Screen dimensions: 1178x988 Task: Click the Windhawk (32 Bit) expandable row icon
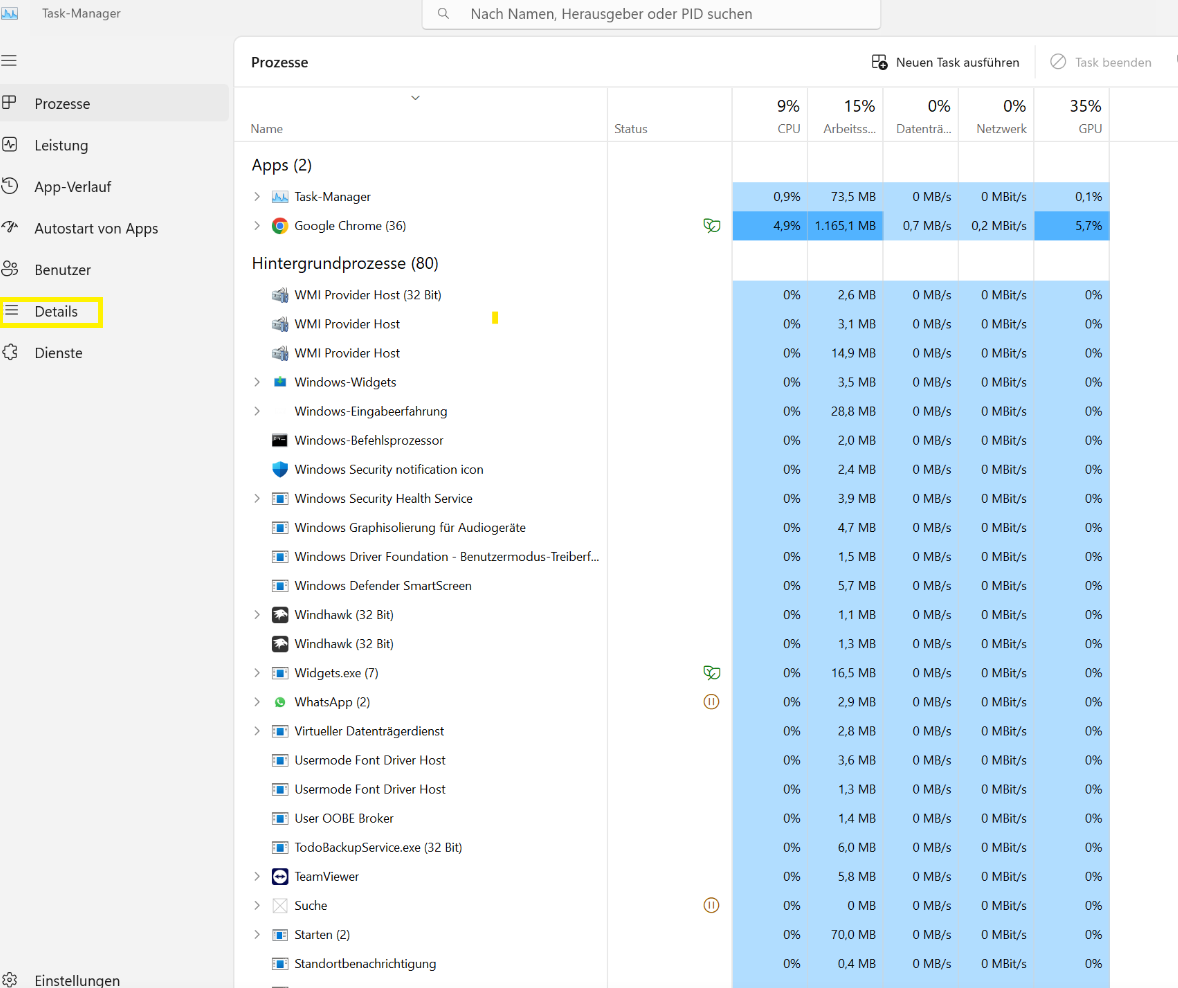click(x=279, y=615)
